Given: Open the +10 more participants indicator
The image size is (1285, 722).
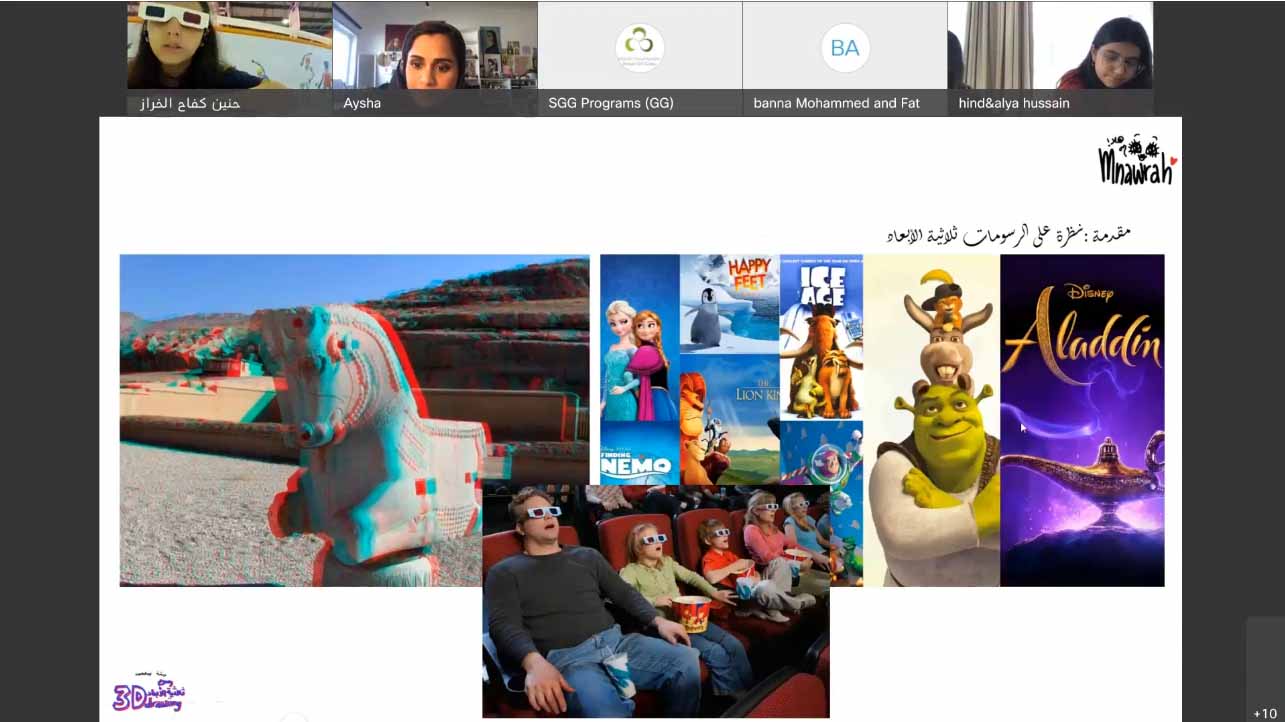Looking at the screenshot, I should click(1264, 713).
